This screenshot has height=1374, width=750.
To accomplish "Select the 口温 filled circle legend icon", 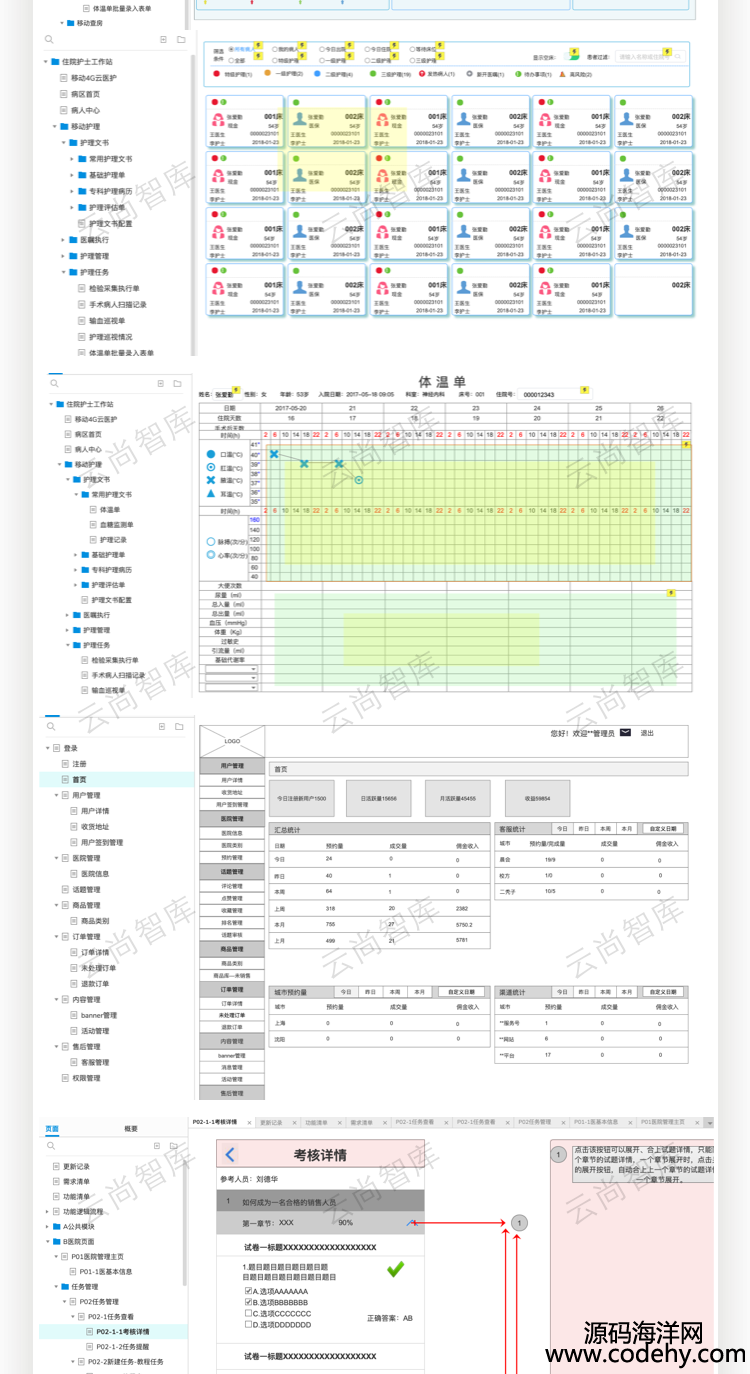I will point(210,454).
